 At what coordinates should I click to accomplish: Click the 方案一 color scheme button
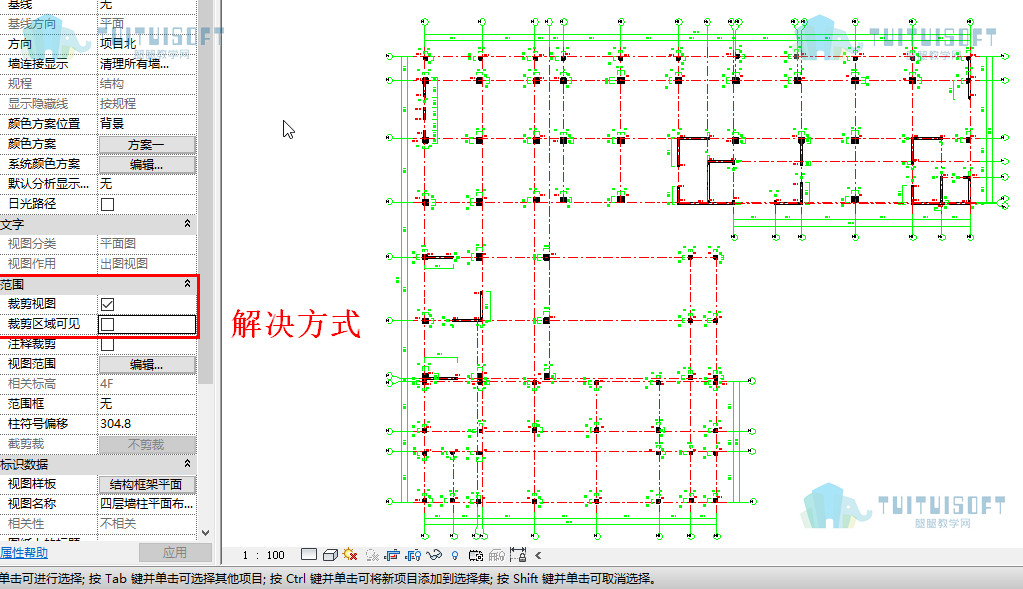coord(147,144)
